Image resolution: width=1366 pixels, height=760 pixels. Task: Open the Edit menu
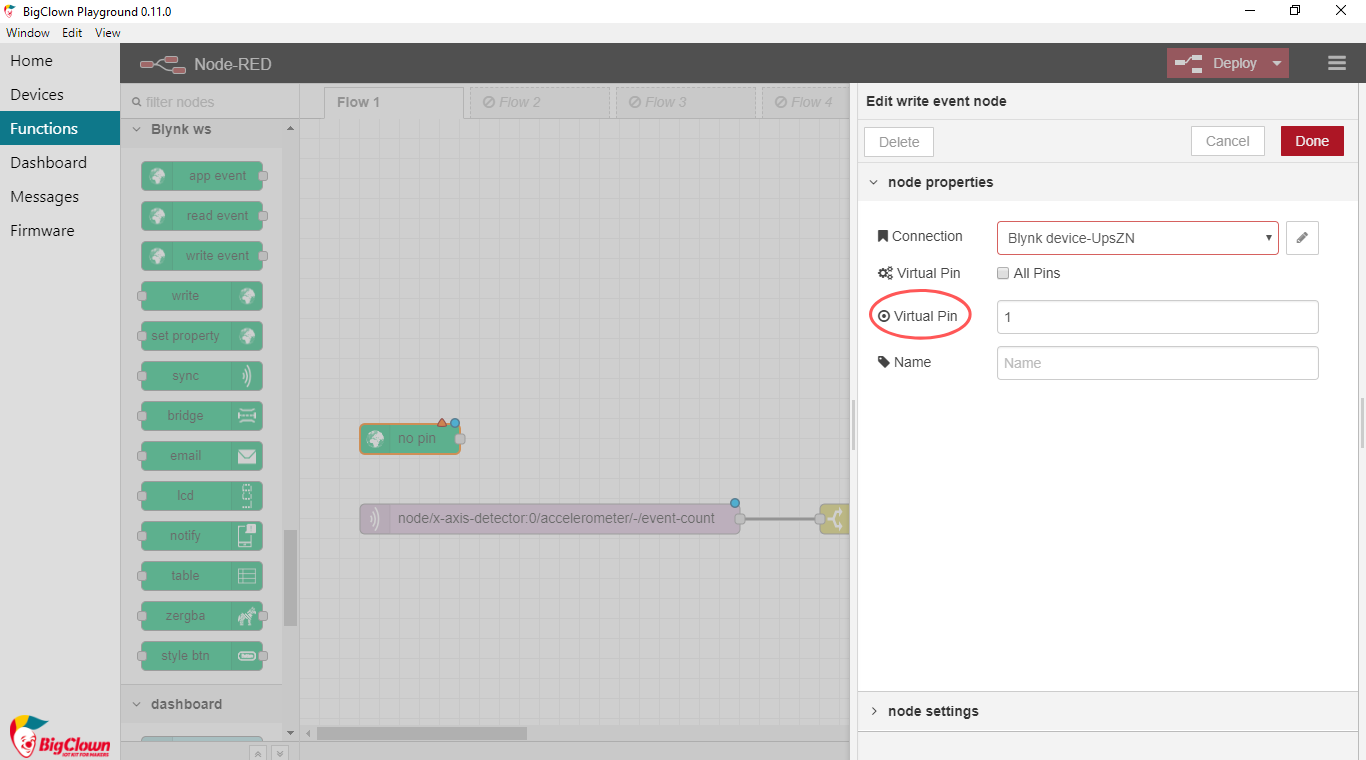click(x=72, y=33)
